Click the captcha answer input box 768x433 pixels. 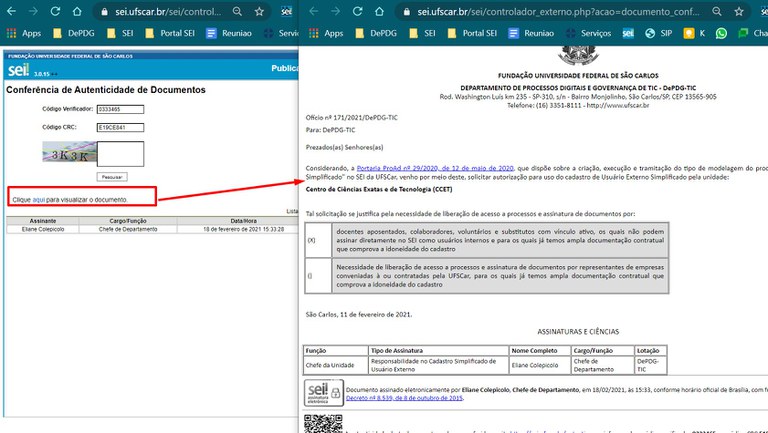pyautogui.click(x=120, y=154)
